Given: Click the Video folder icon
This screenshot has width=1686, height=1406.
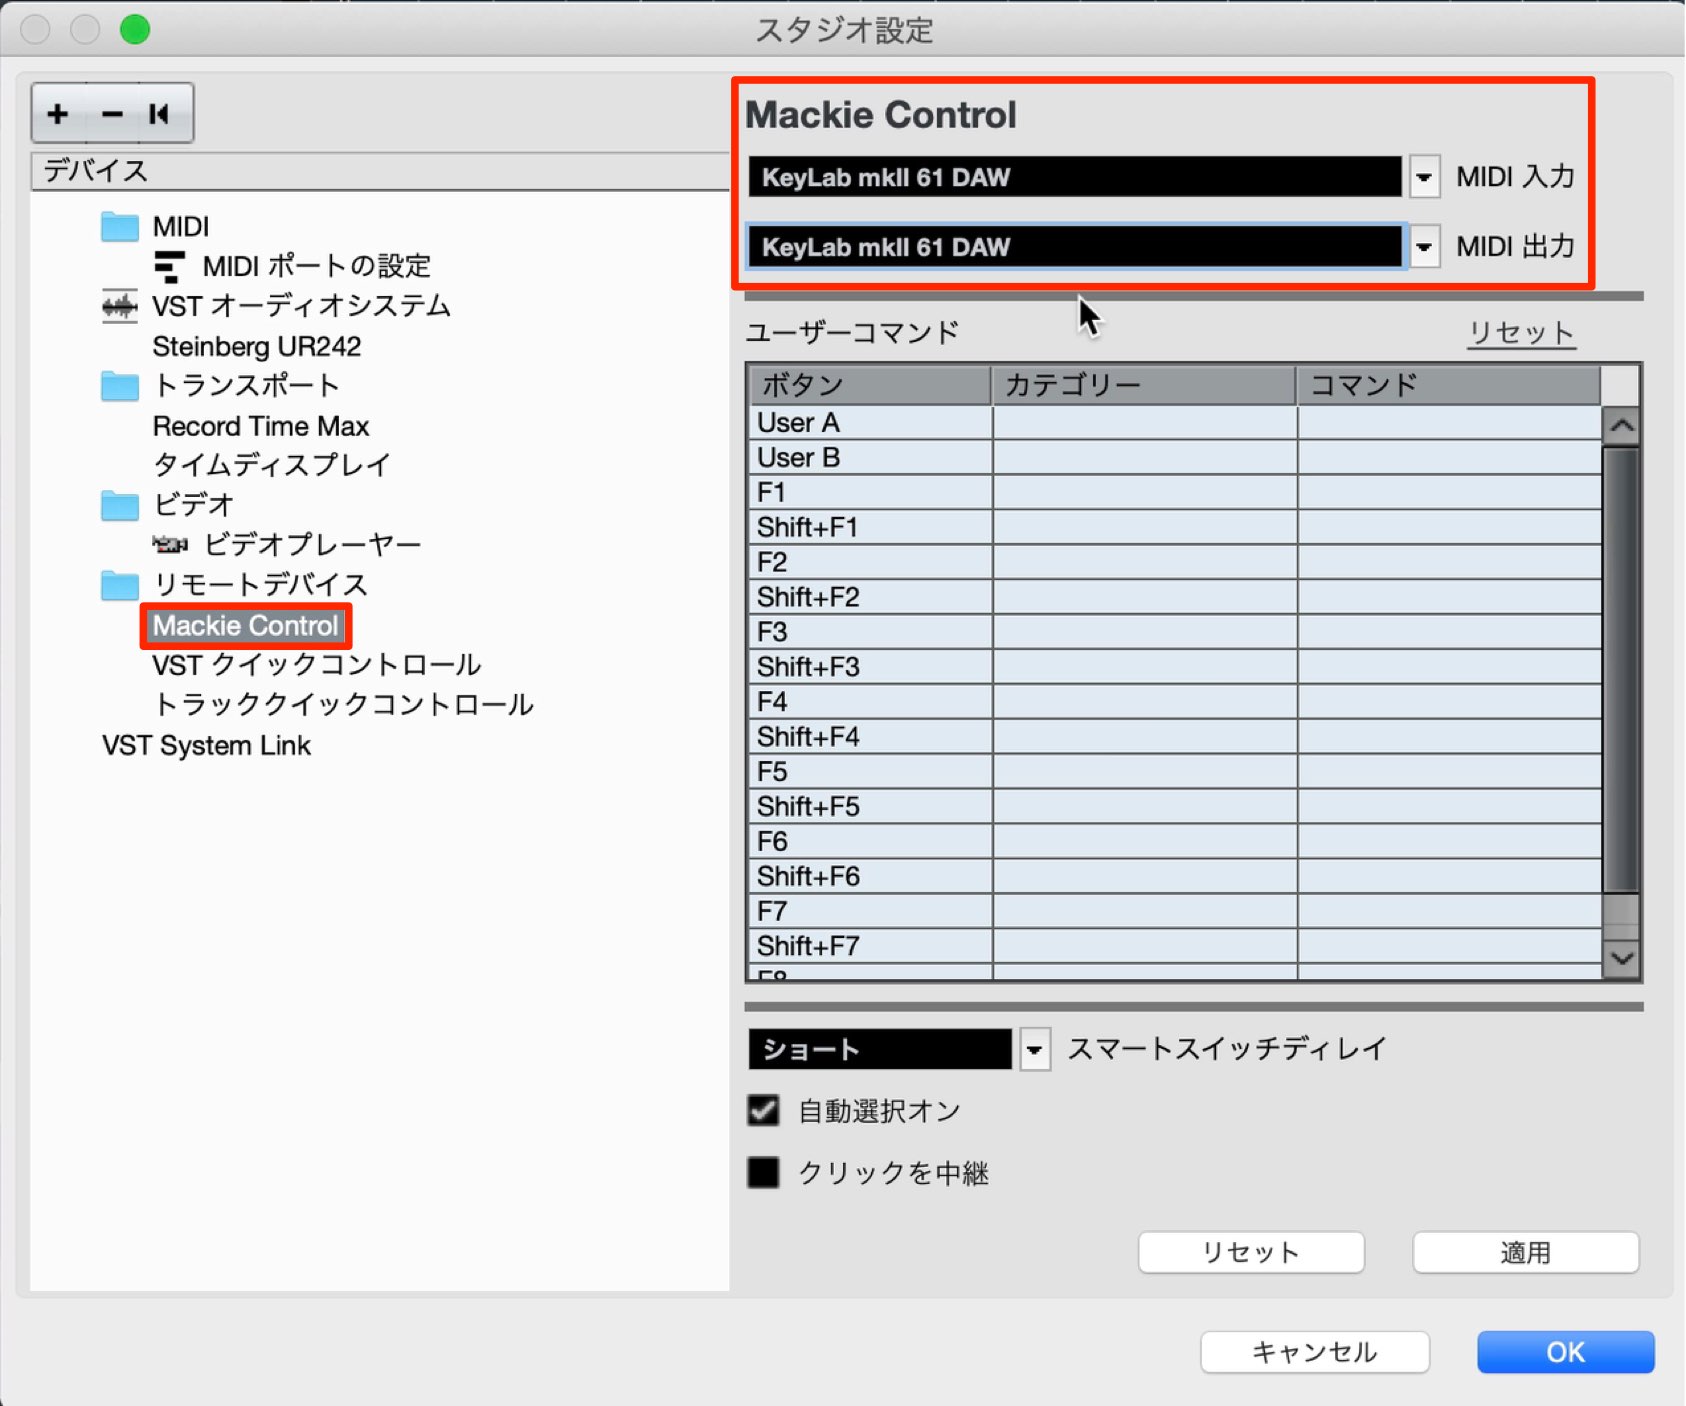Looking at the screenshot, I should [x=120, y=505].
